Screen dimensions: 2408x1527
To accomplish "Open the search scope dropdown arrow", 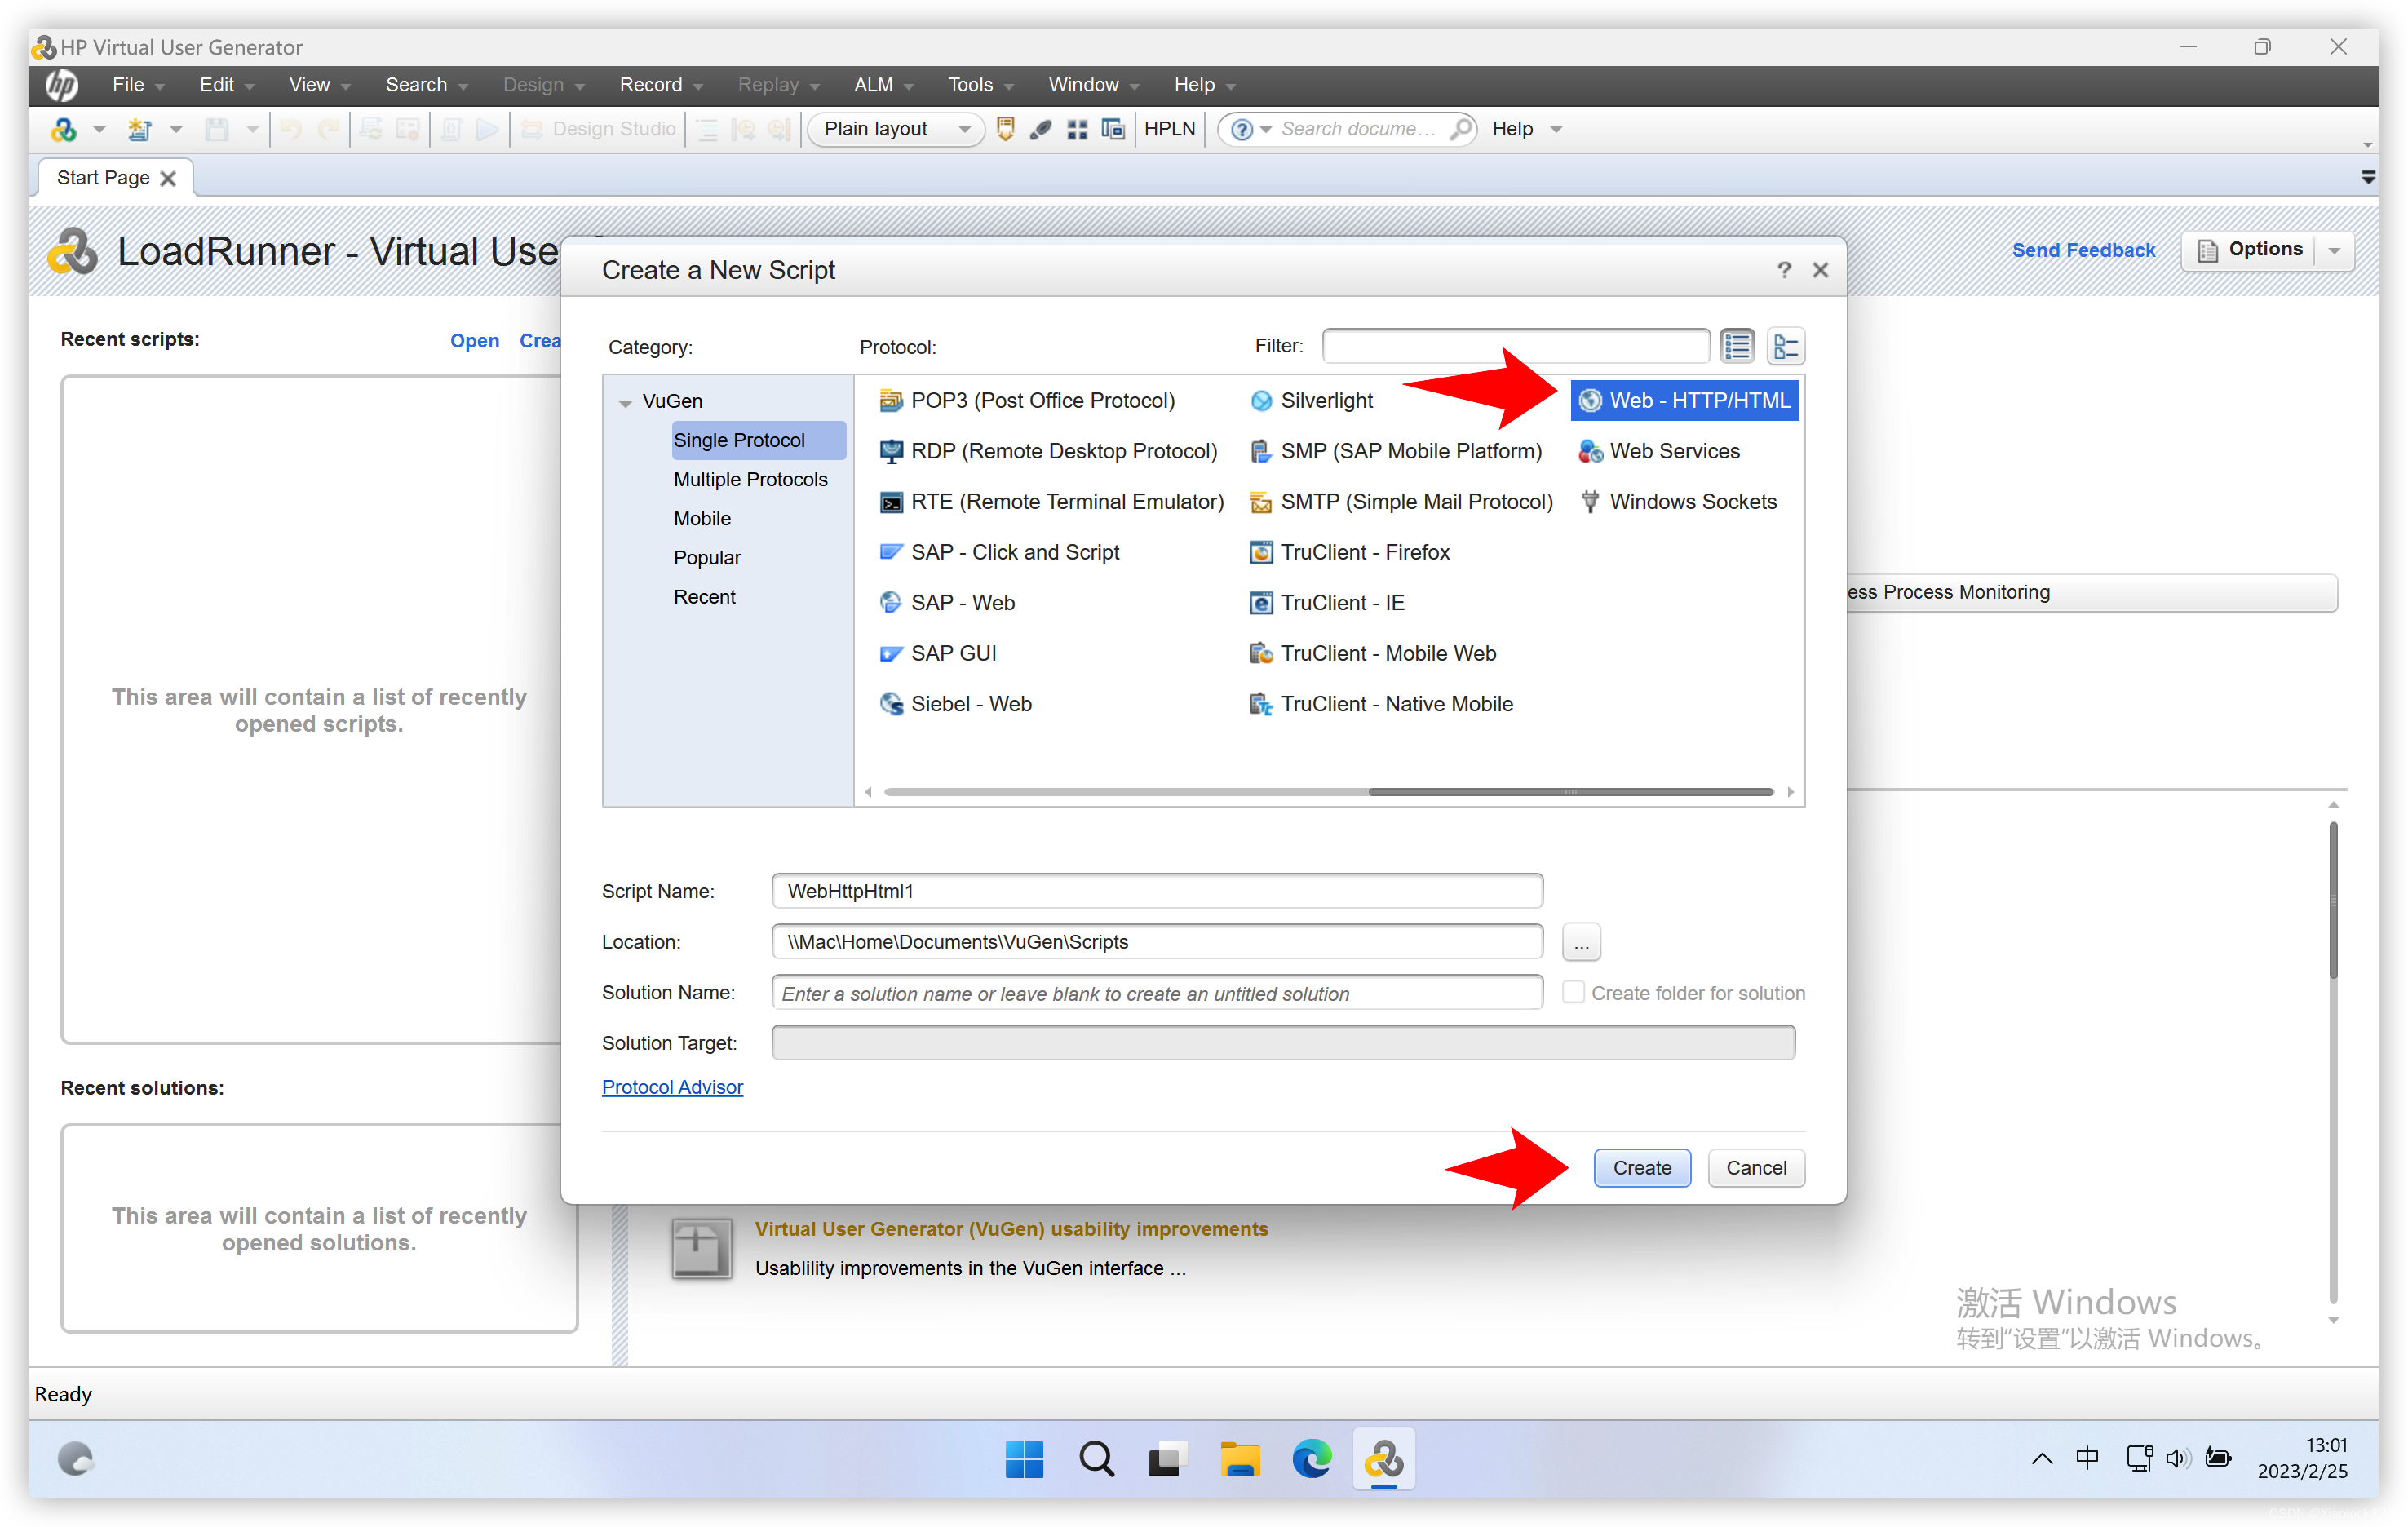I will [x=1265, y=130].
